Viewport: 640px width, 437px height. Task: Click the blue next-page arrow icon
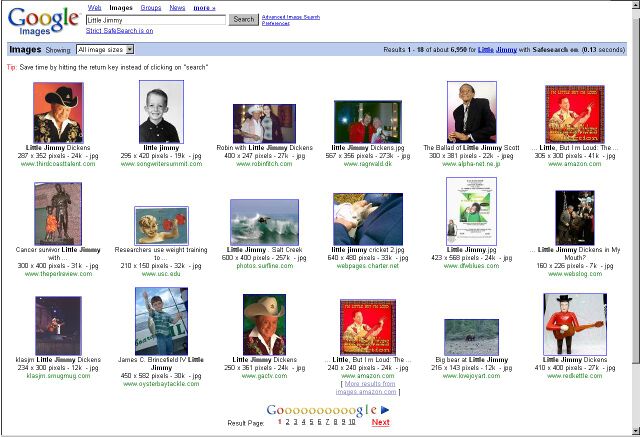pyautogui.click(x=385, y=409)
